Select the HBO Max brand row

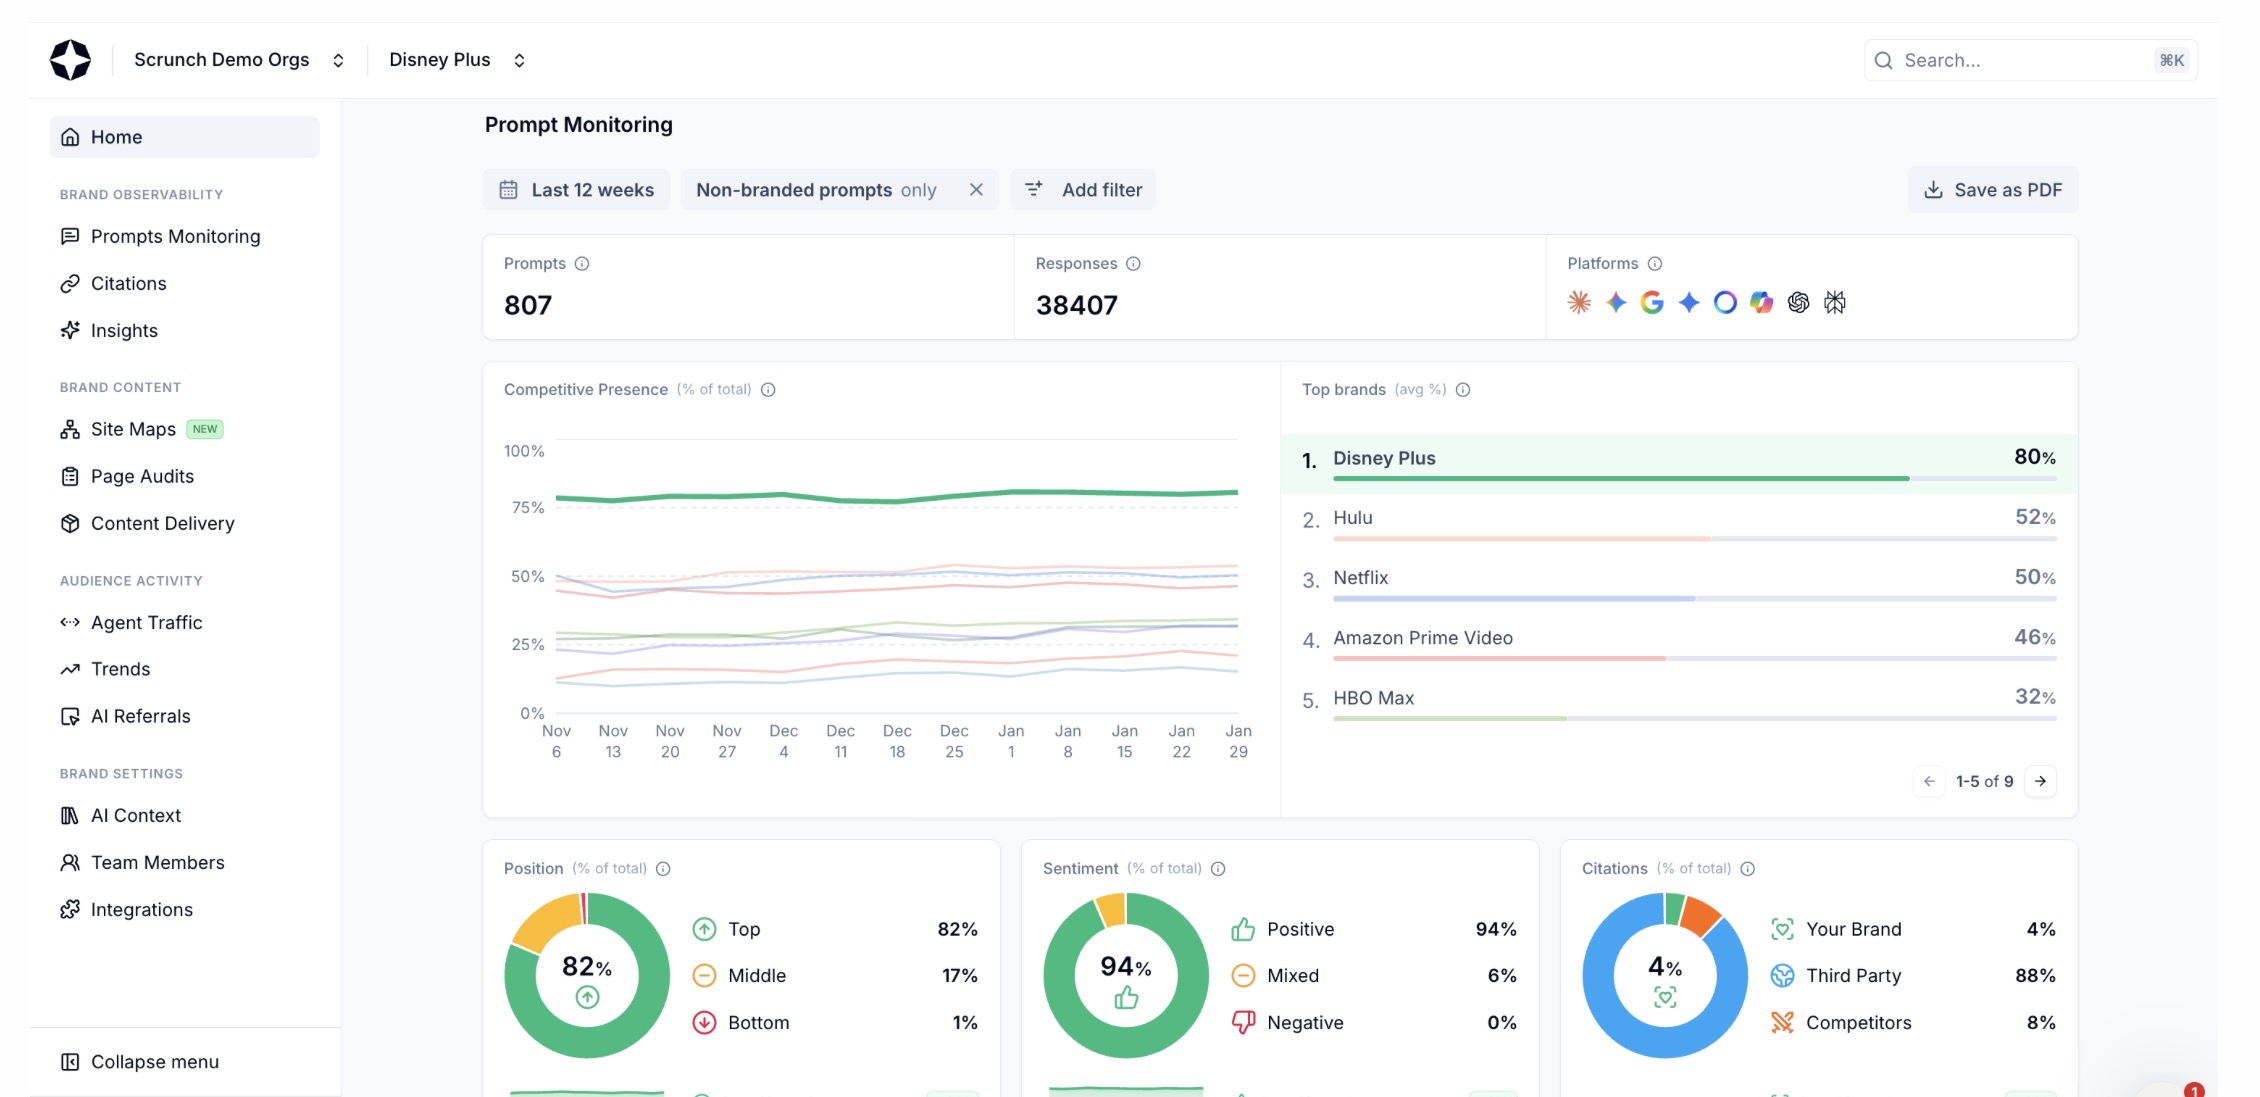pos(1679,703)
